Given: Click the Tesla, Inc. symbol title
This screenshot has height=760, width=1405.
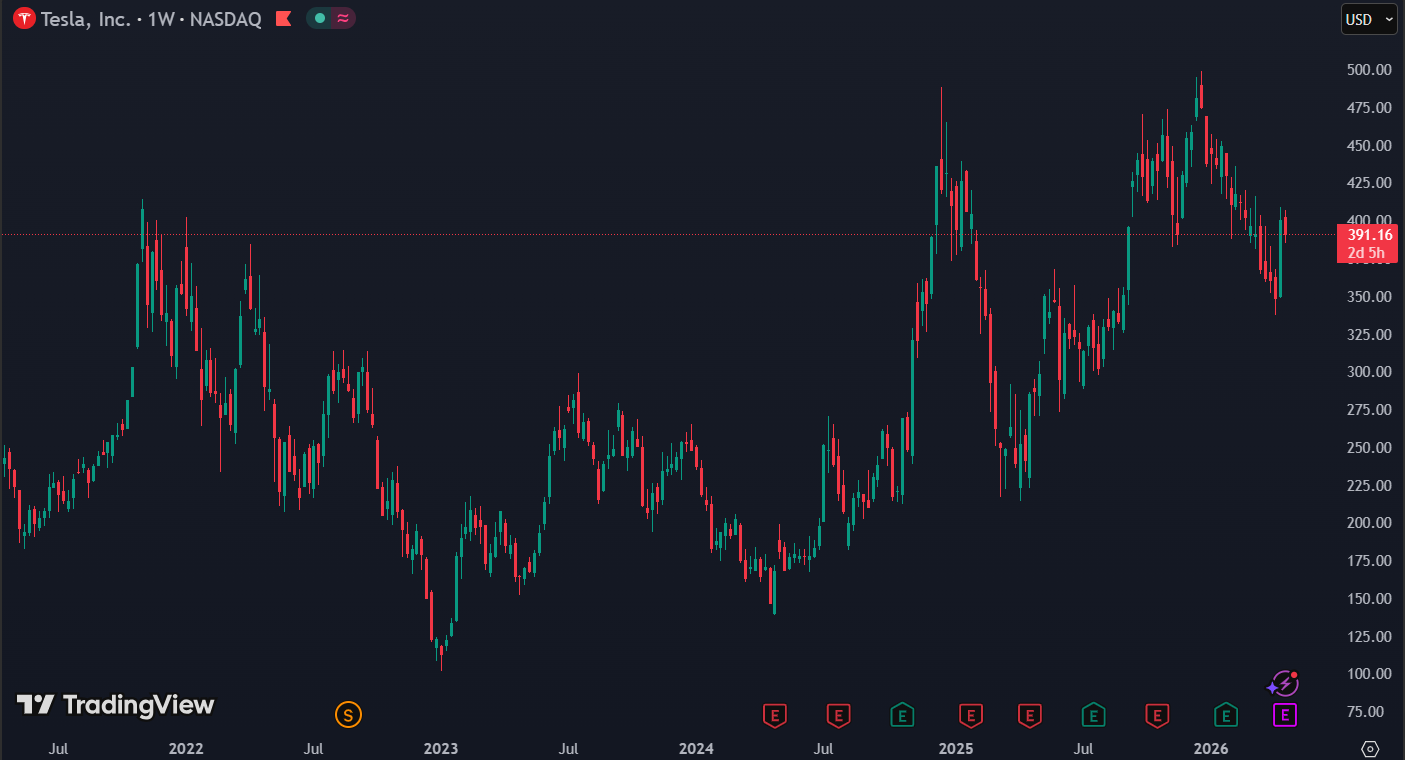Looking at the screenshot, I should pos(85,19).
